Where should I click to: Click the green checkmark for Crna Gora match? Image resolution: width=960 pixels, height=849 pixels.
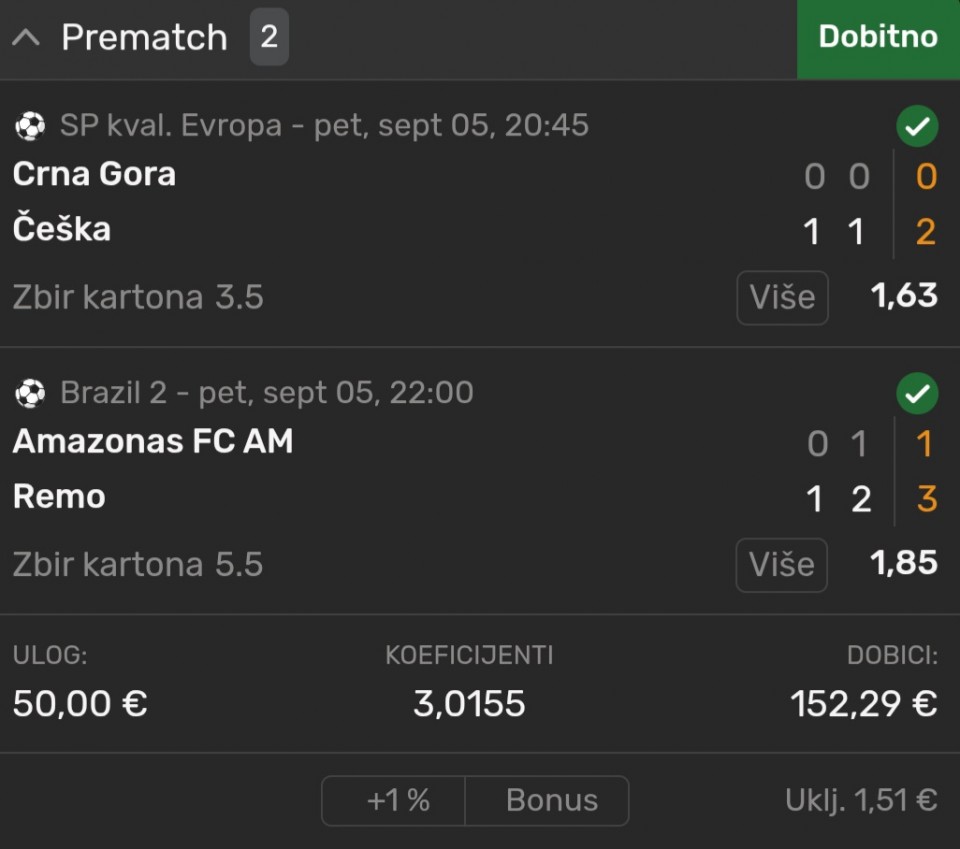click(x=917, y=127)
